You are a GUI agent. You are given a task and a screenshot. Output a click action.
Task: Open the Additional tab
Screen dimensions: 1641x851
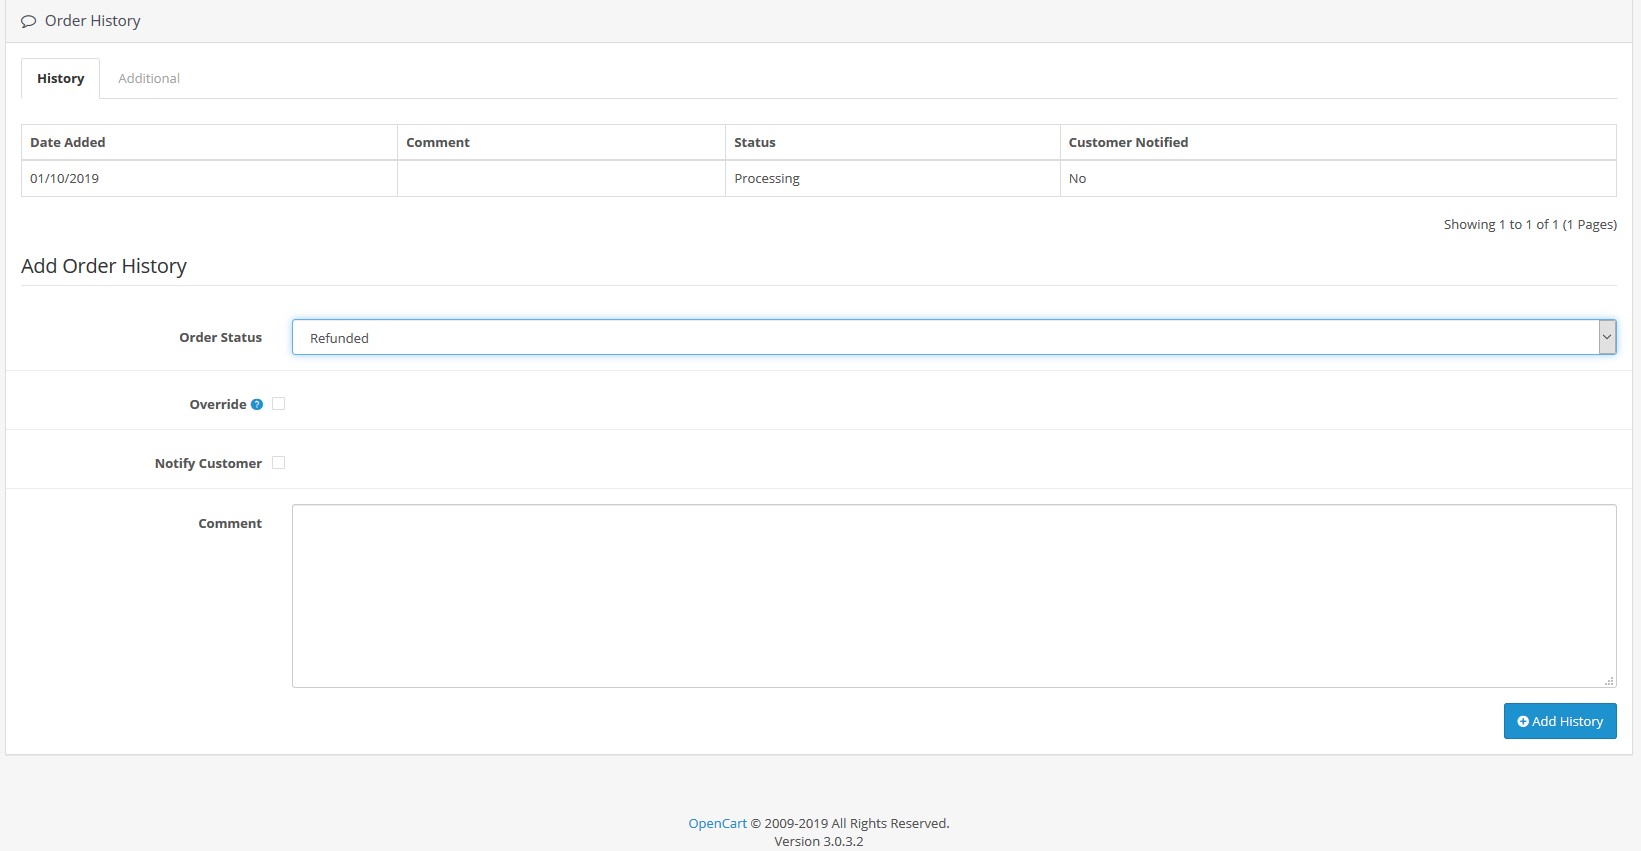pyautogui.click(x=149, y=79)
